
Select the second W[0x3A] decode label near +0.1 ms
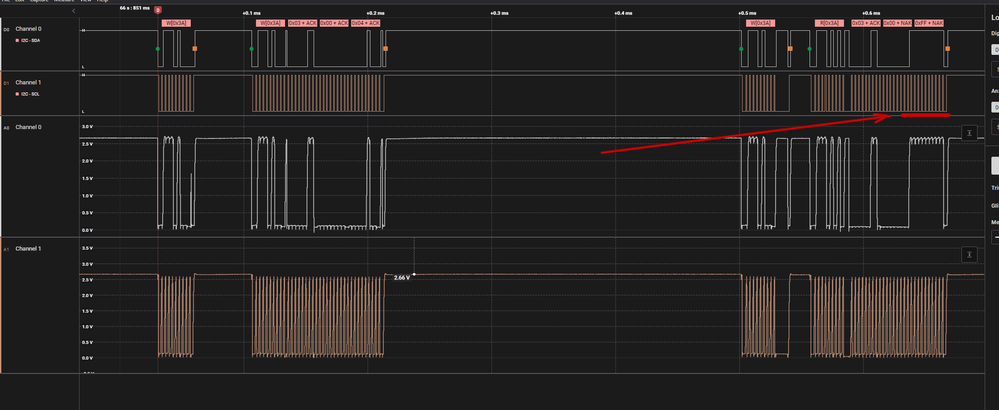270,23
